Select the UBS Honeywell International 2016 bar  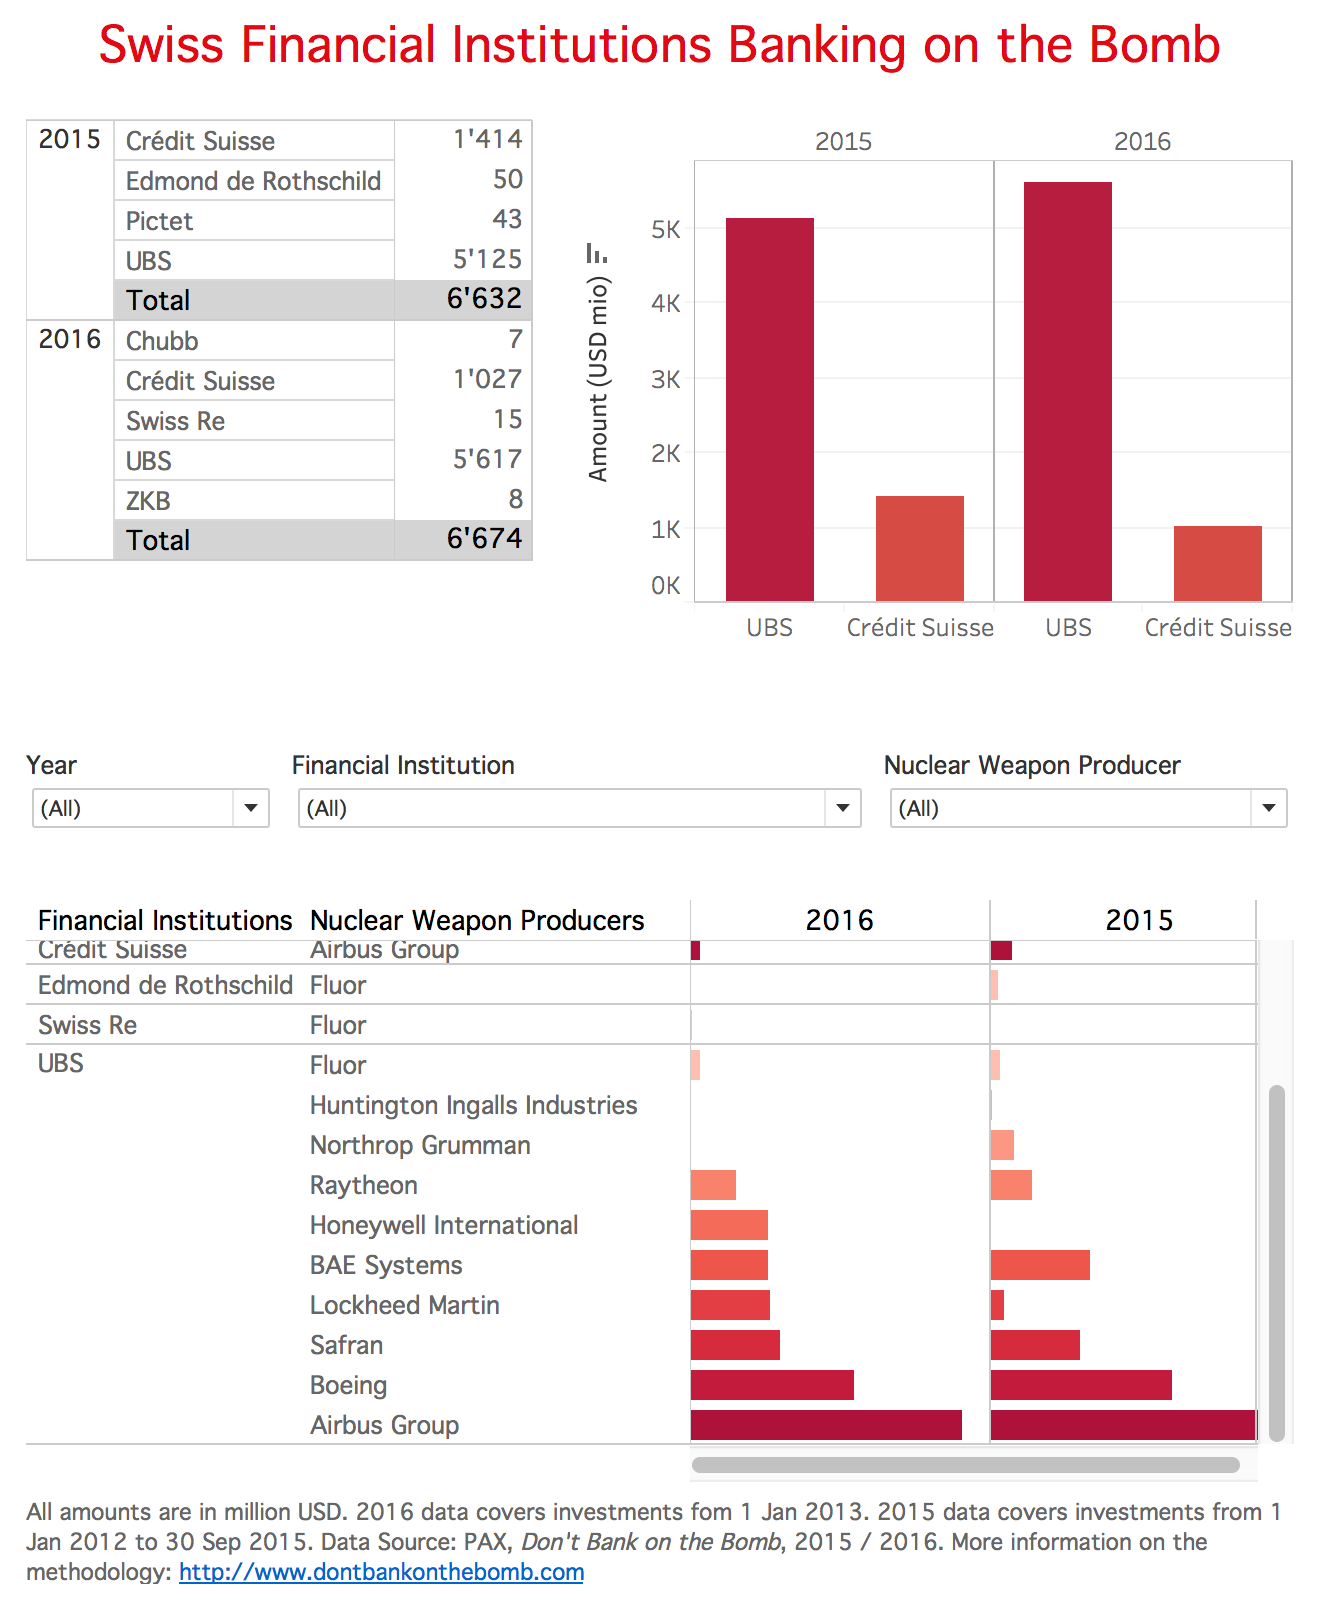coord(729,1225)
